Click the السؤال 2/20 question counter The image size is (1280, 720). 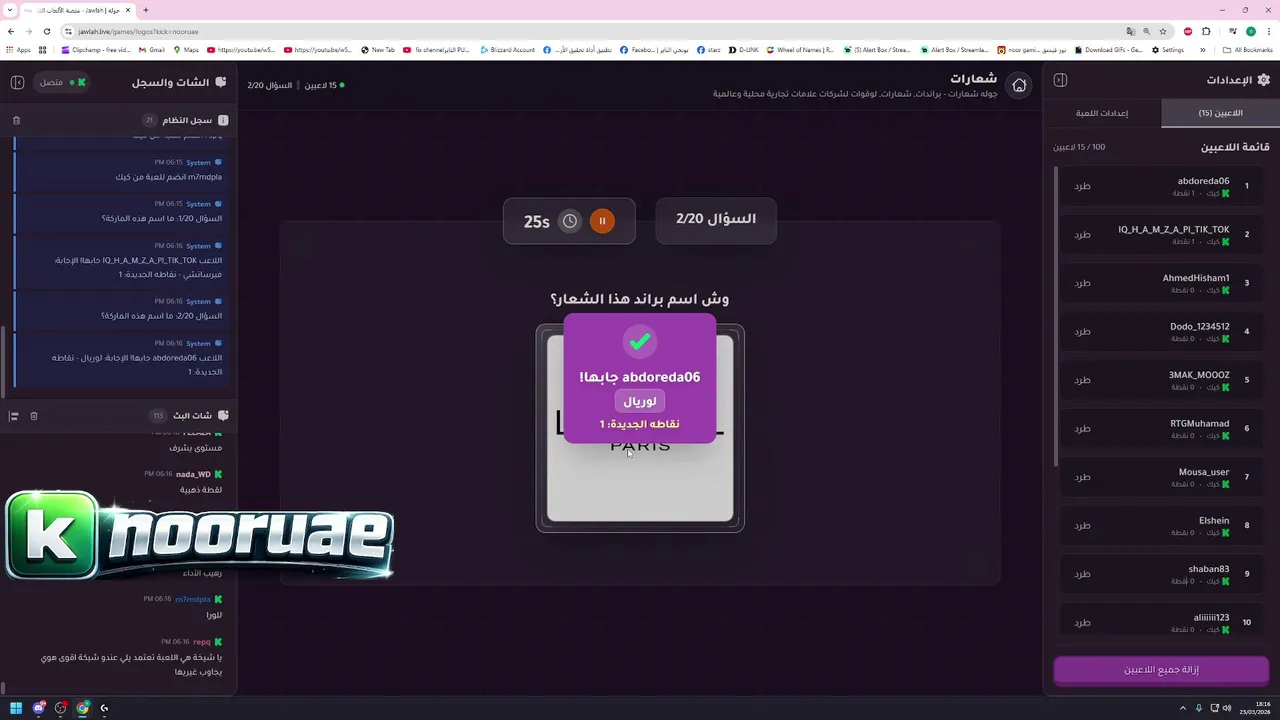716,219
